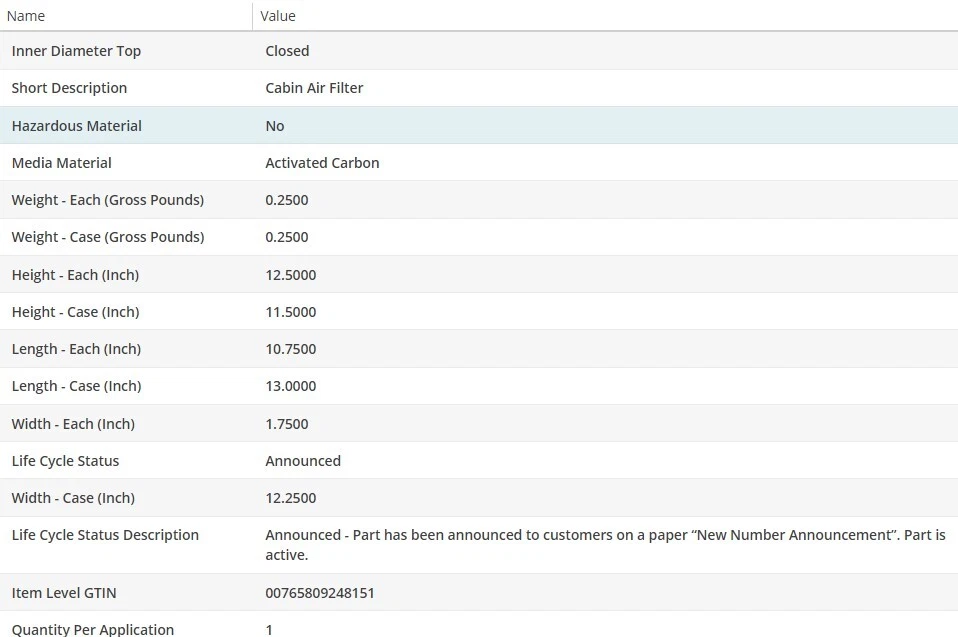Select Weight - Case (Gross Pounds) label
958x637 pixels.
[x=107, y=237]
